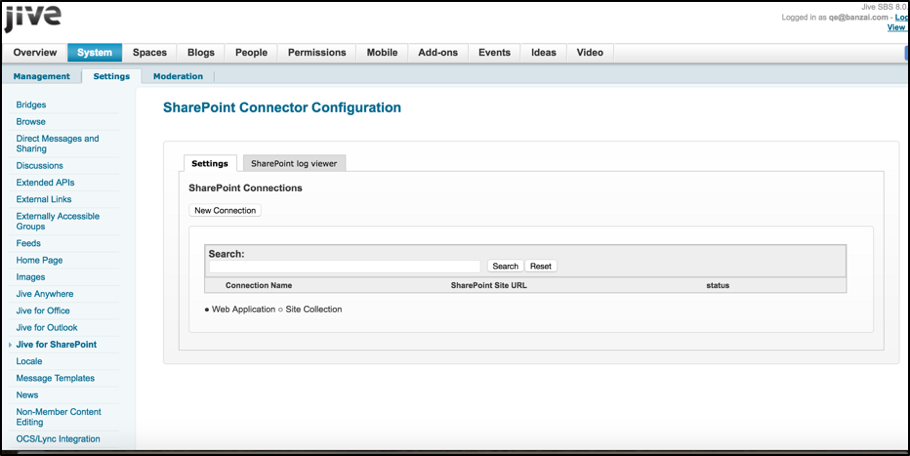Open Jive for Outlook settings
The height and width of the screenshot is (456, 910).
pyautogui.click(x=46, y=327)
